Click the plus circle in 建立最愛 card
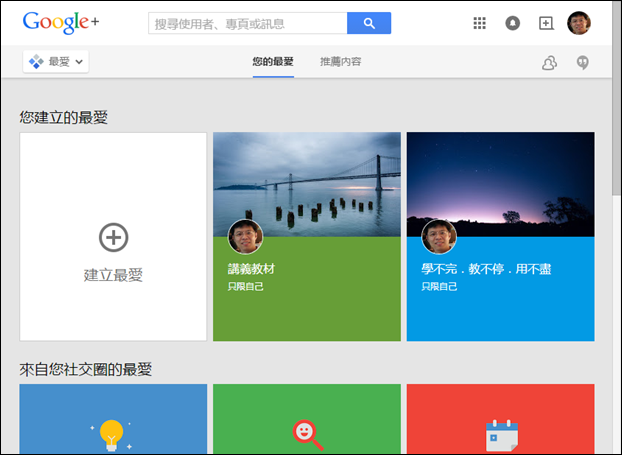Image resolution: width=622 pixels, height=455 pixels. pos(113,237)
